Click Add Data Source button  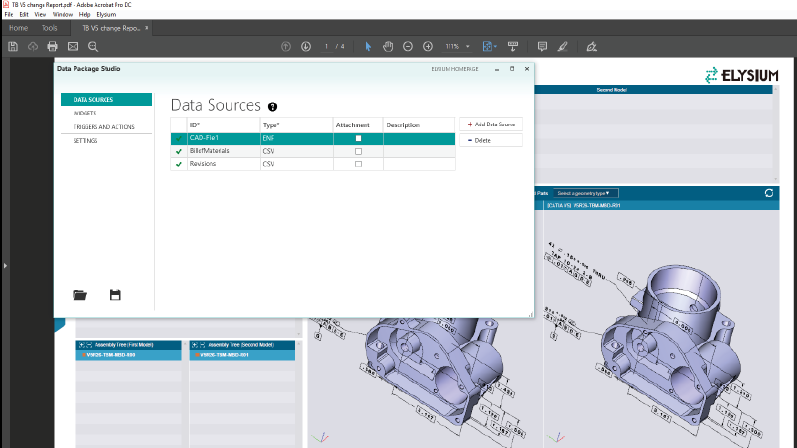489,124
